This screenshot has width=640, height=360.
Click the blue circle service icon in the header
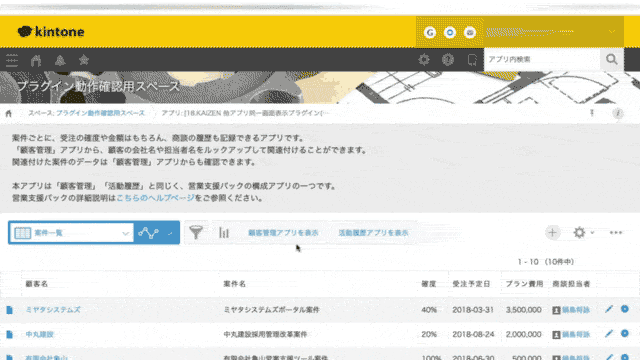tap(450, 32)
